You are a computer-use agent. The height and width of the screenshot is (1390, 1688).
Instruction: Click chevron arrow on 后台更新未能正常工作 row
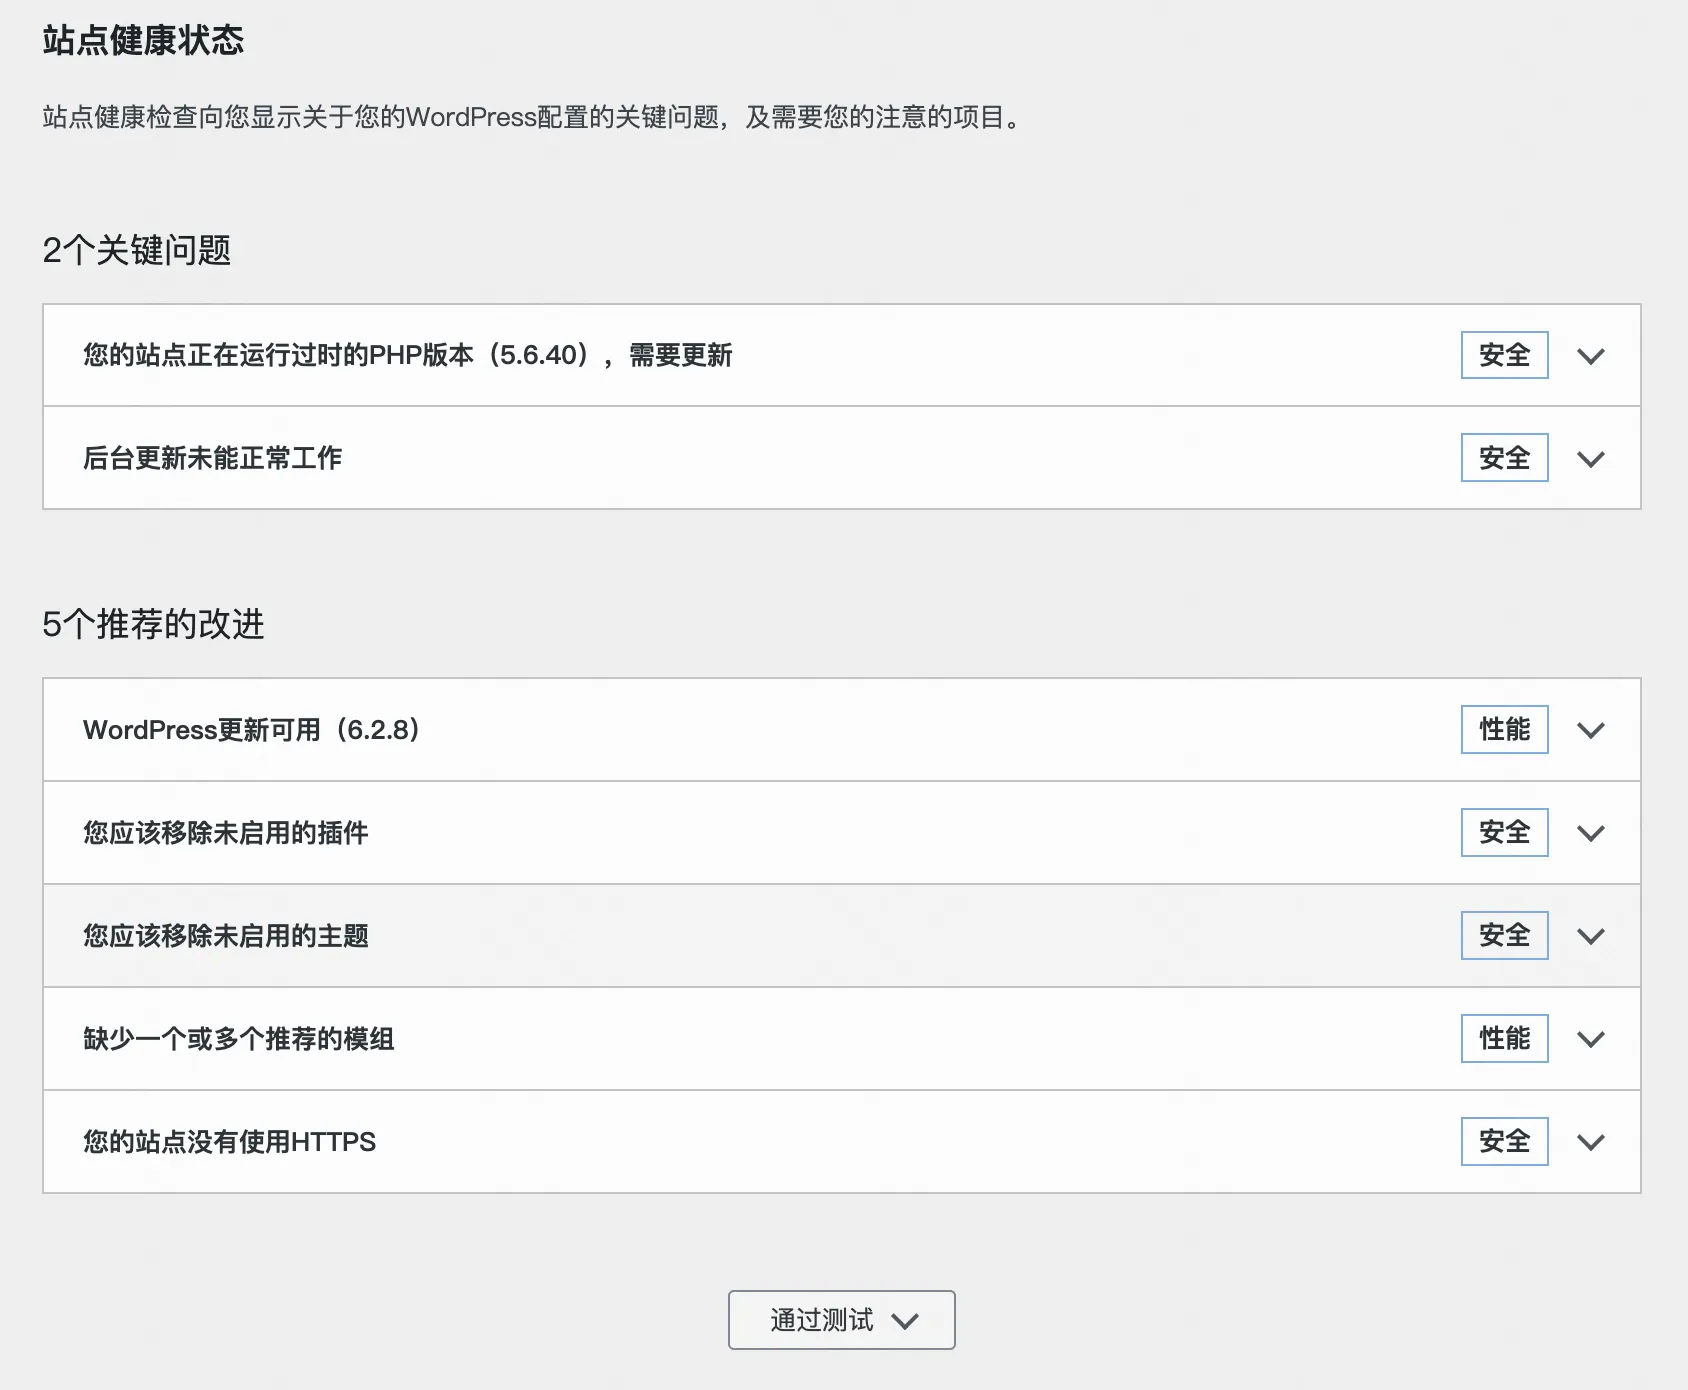click(x=1590, y=459)
